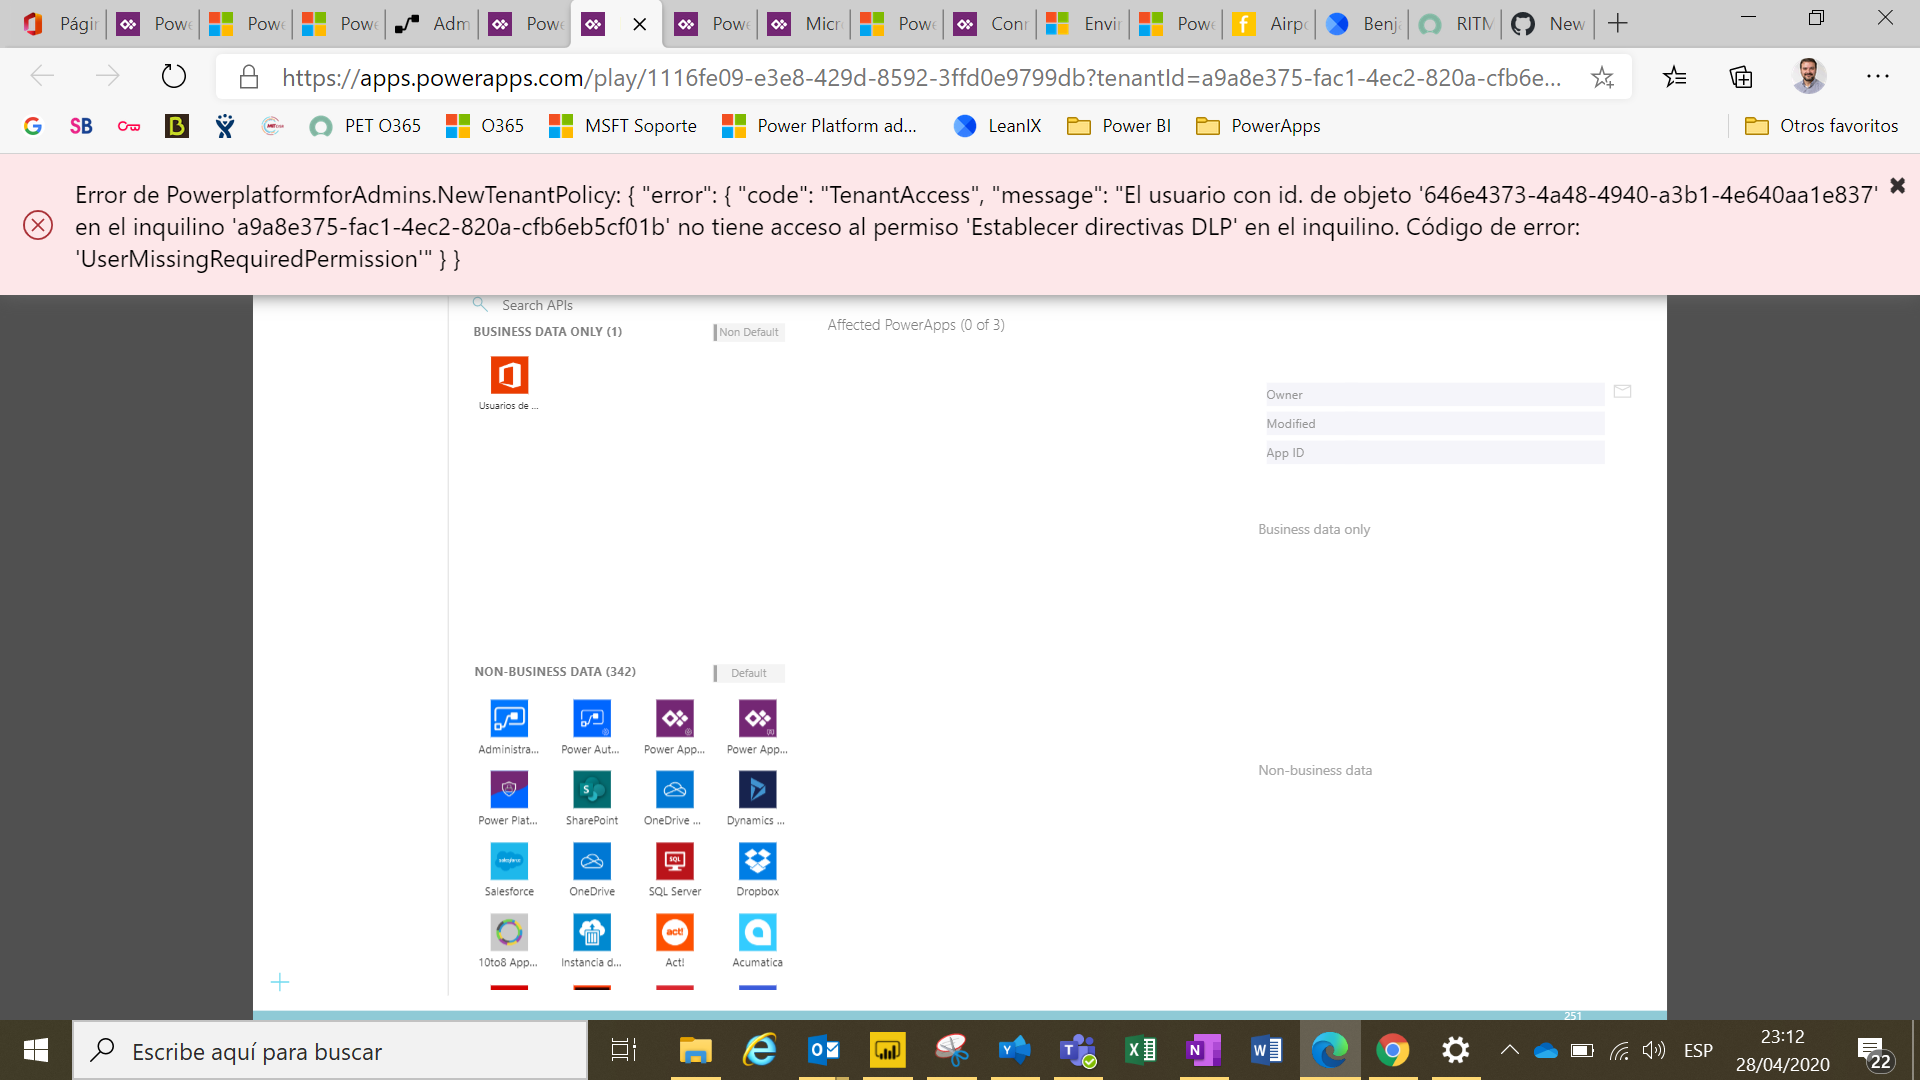Toggle the Non Default group label
Screen dimensions: 1920x1080
click(749, 332)
